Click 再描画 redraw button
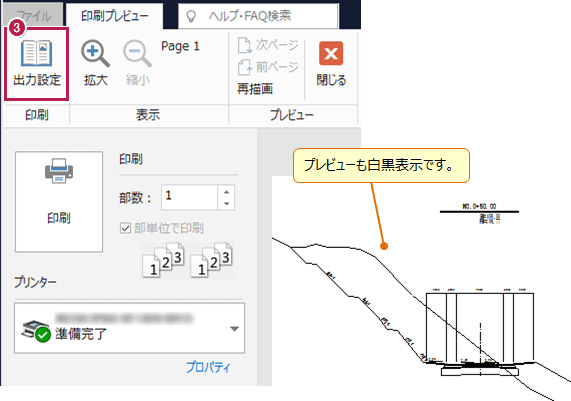Viewport: 571px width, 401px height. [x=255, y=89]
